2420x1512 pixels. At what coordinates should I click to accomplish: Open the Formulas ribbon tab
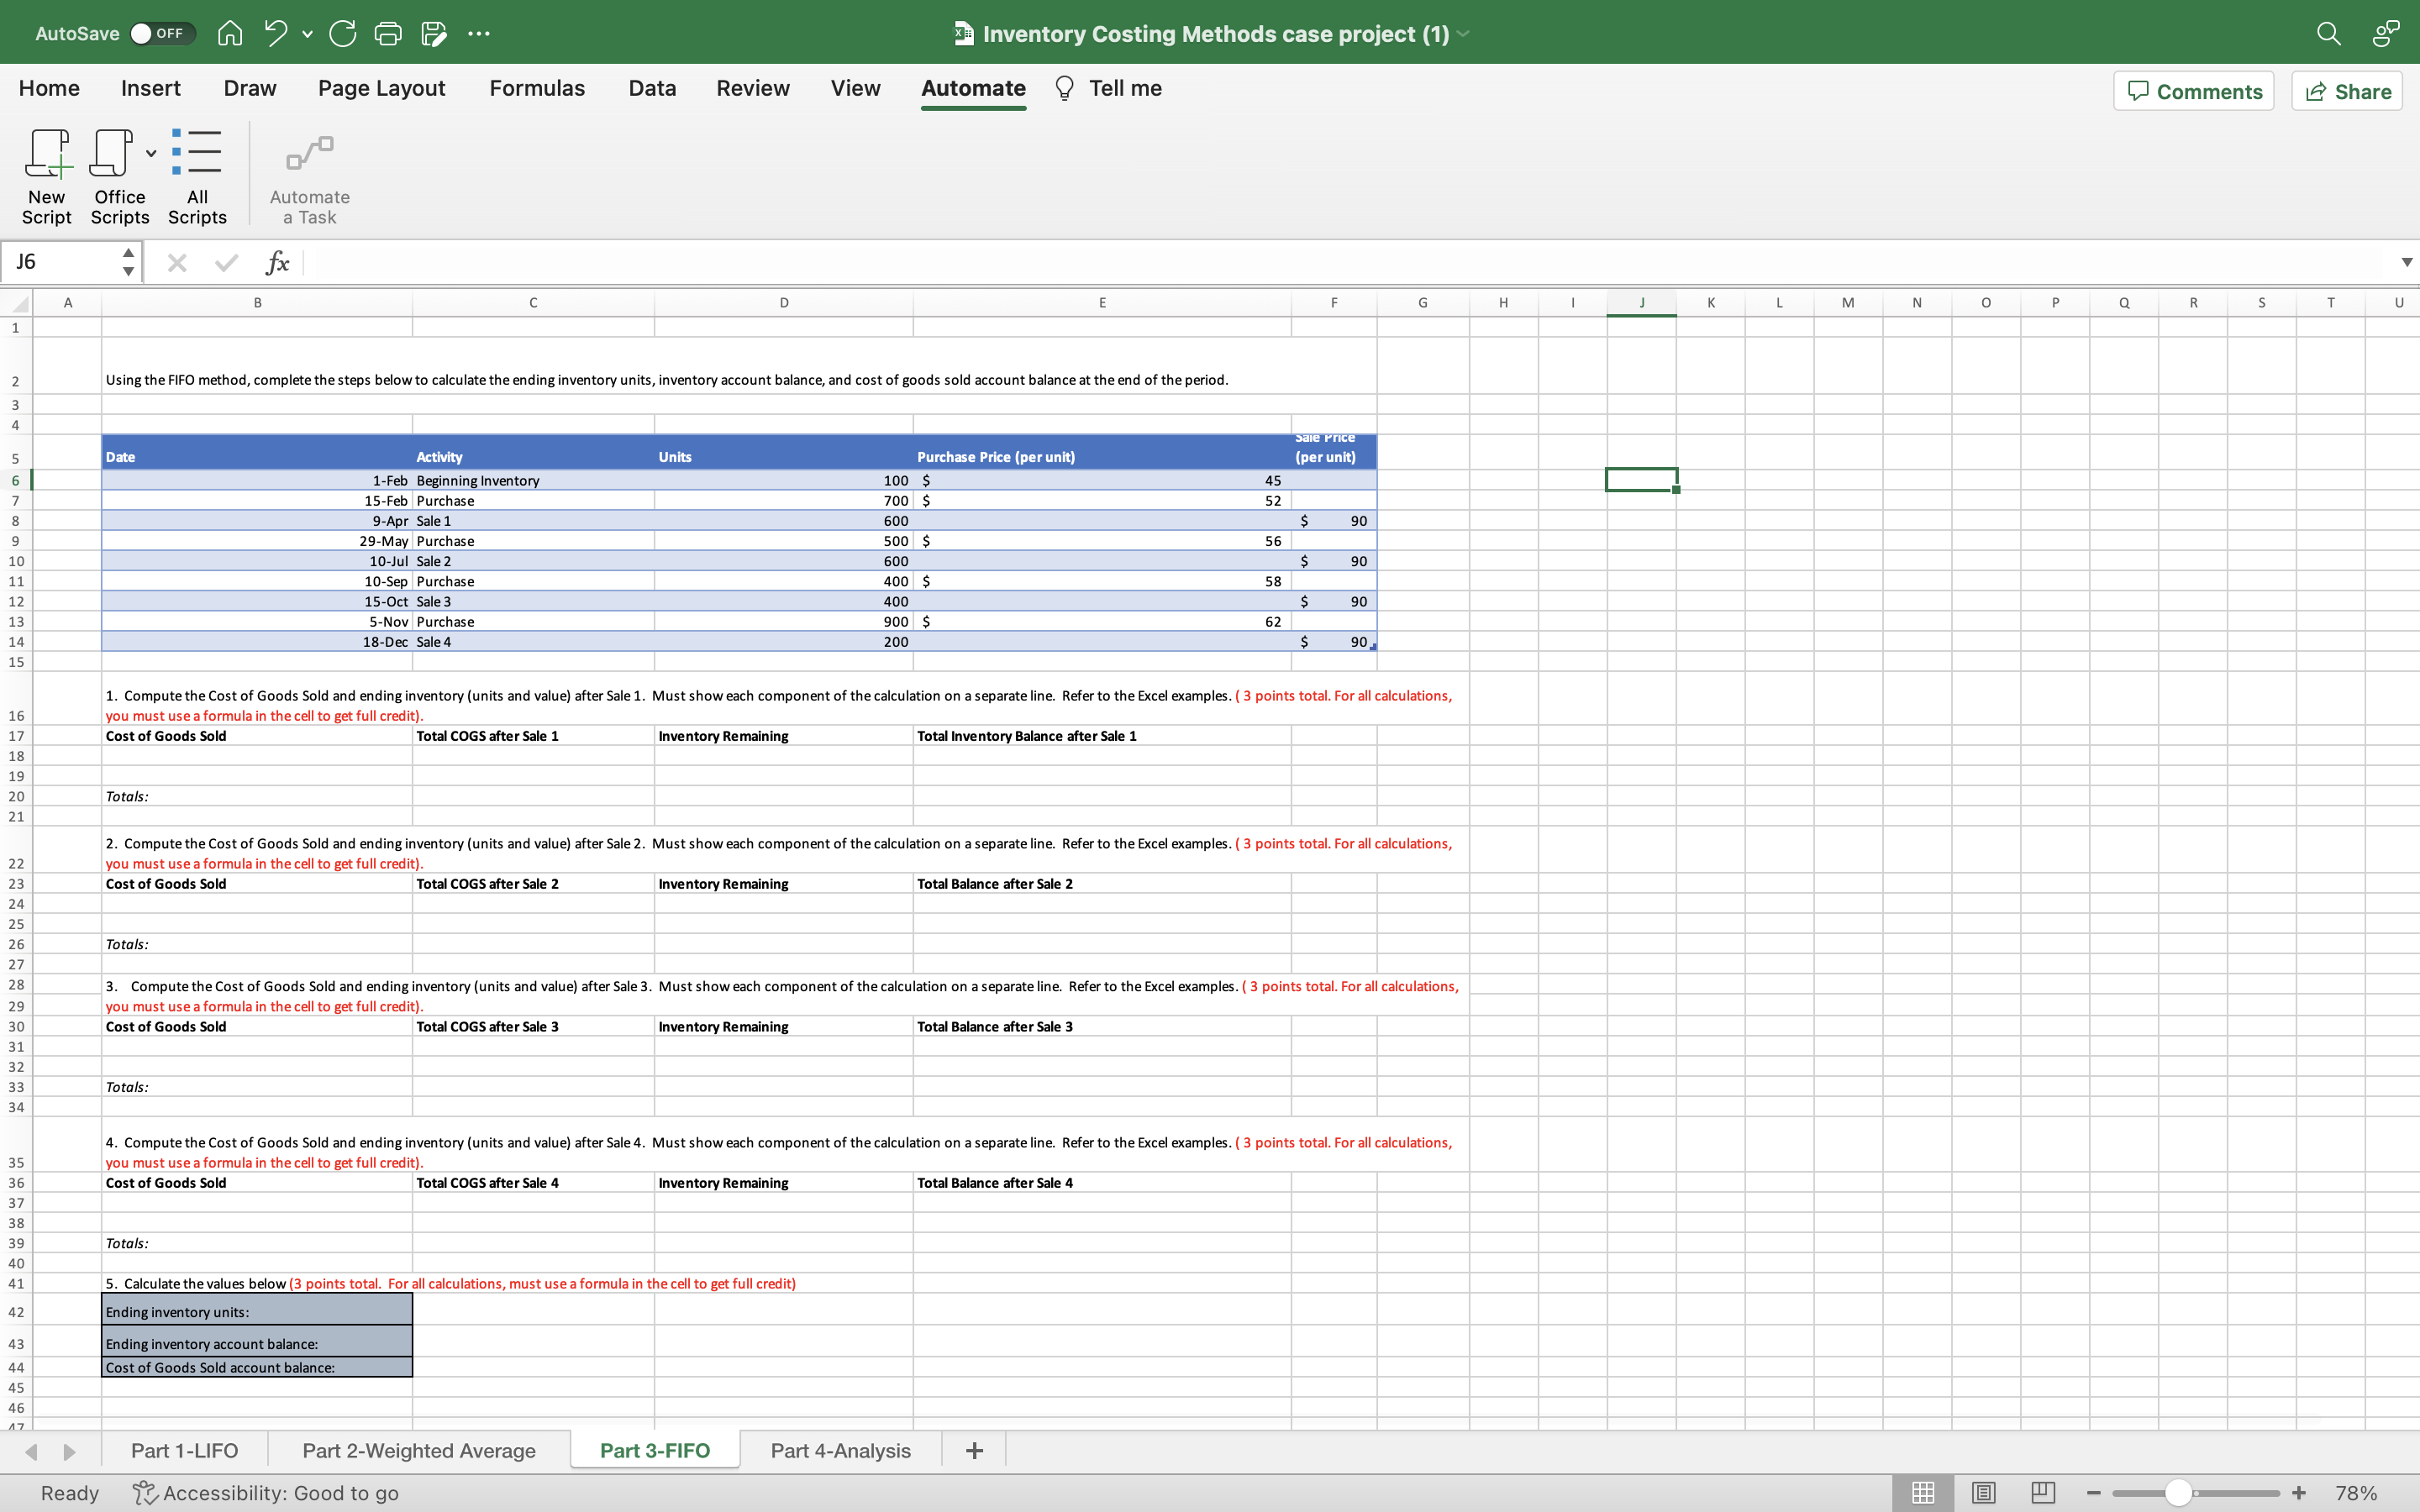tap(537, 88)
